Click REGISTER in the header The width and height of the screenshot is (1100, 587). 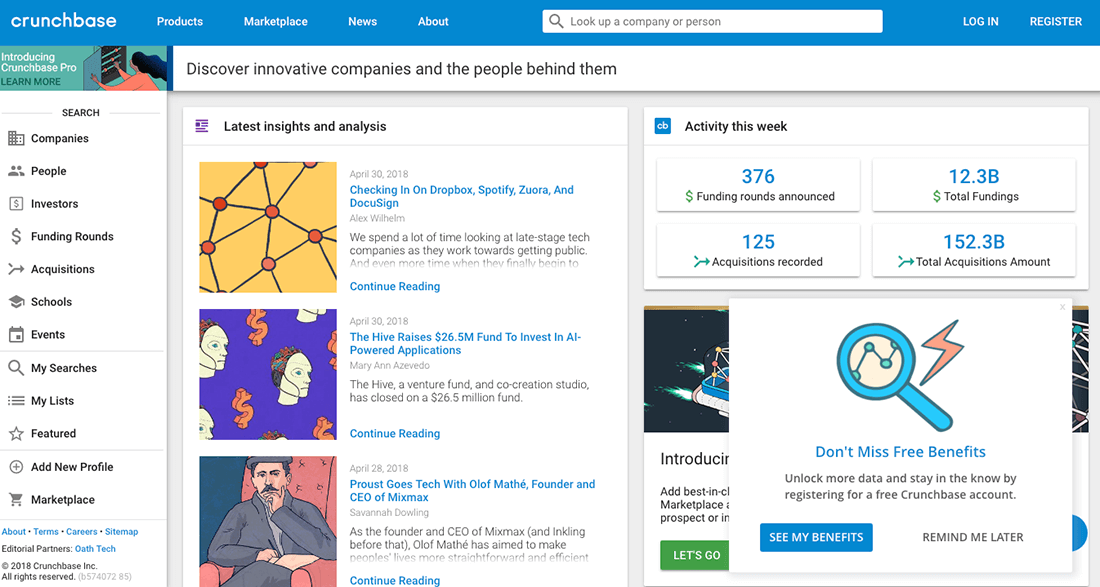click(1056, 22)
